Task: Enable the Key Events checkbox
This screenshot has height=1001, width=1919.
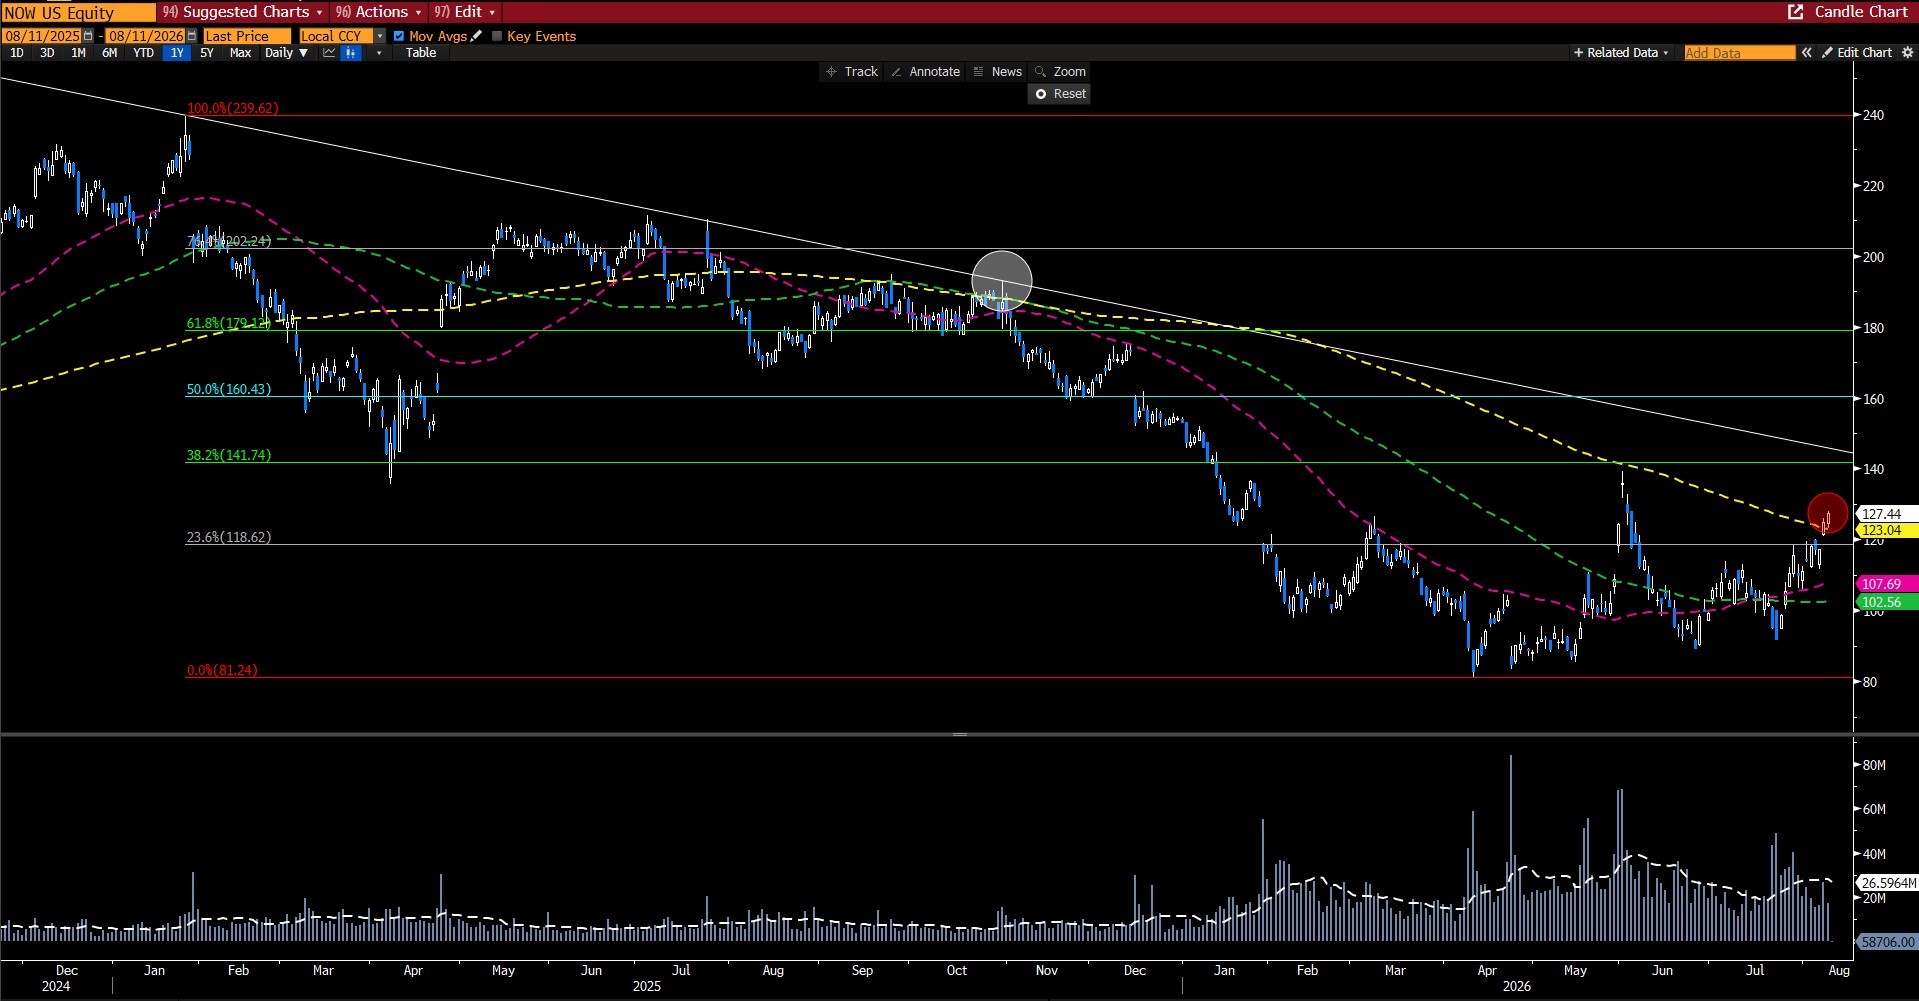Action: pos(497,36)
